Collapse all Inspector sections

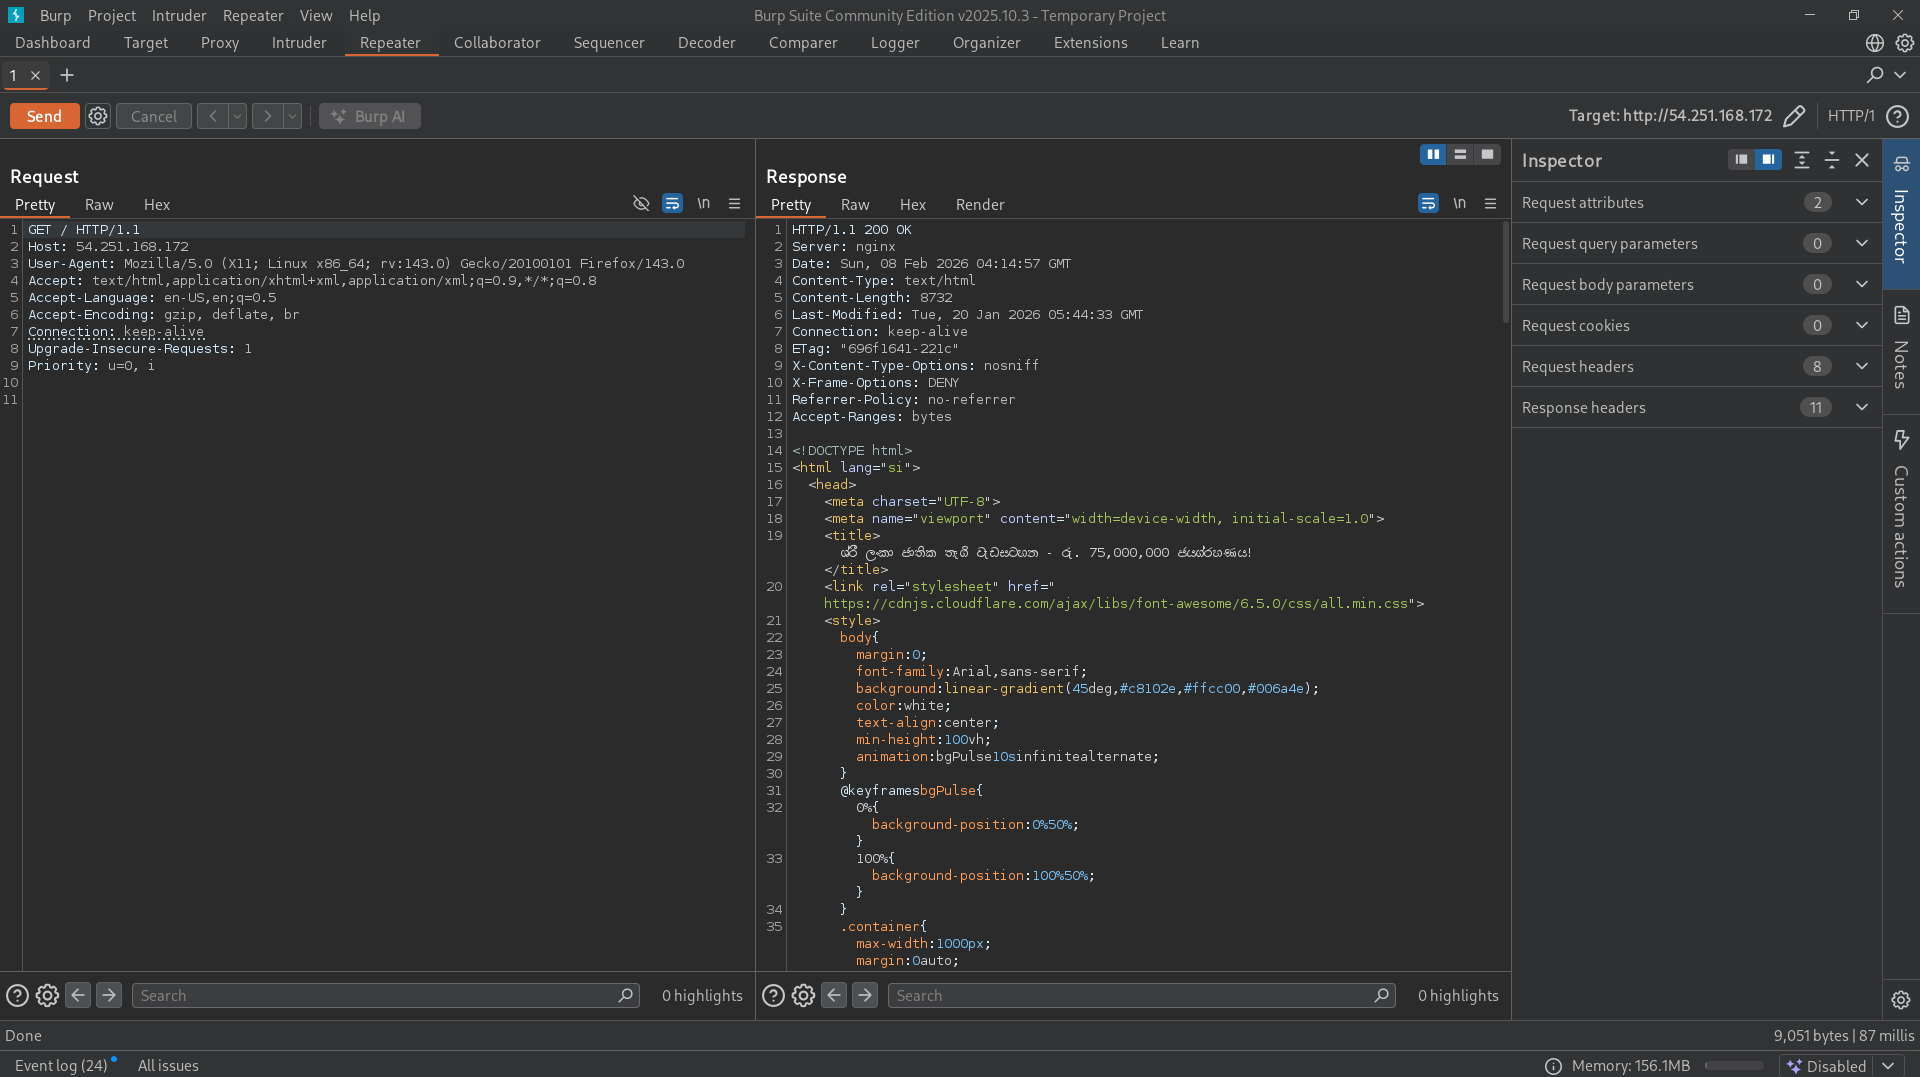tap(1832, 160)
